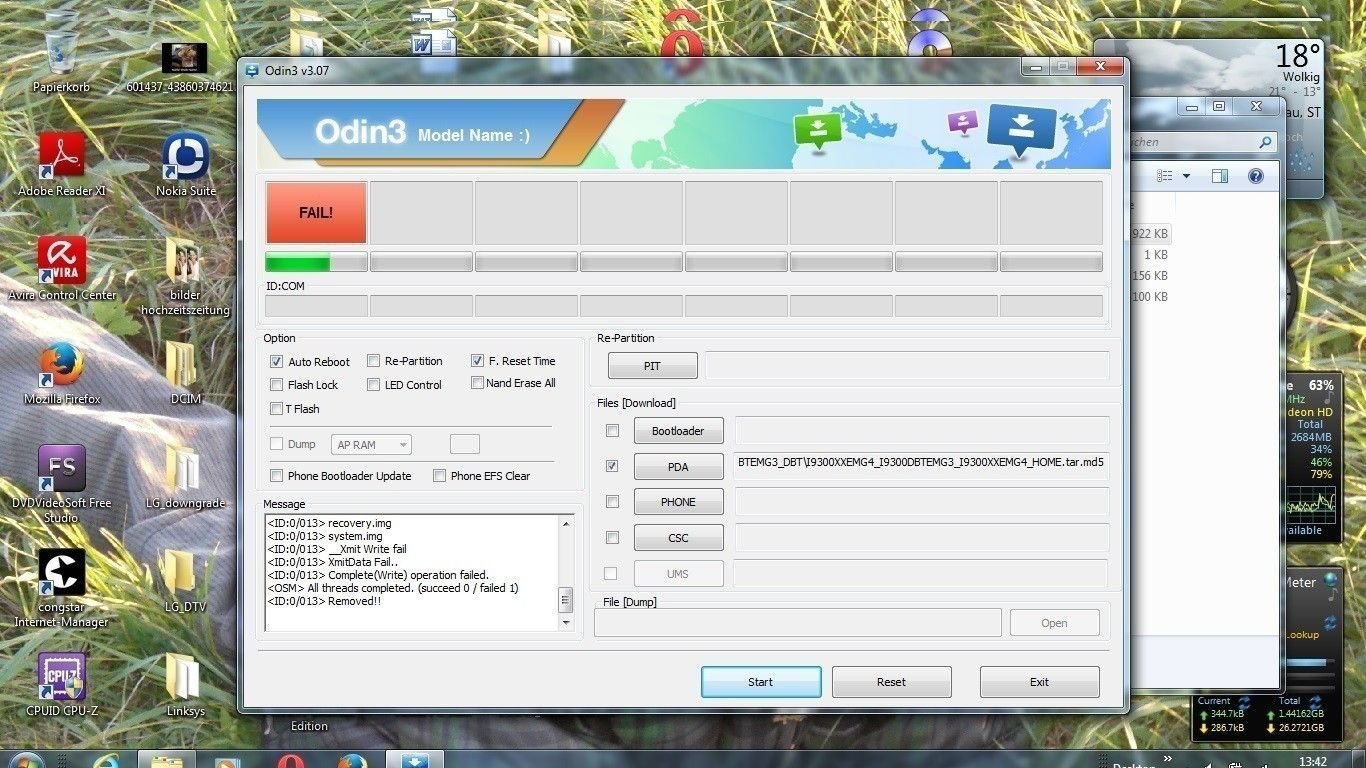The width and height of the screenshot is (1366, 768).
Task: Click the Exit button in Odin
Action: pos(1039,682)
